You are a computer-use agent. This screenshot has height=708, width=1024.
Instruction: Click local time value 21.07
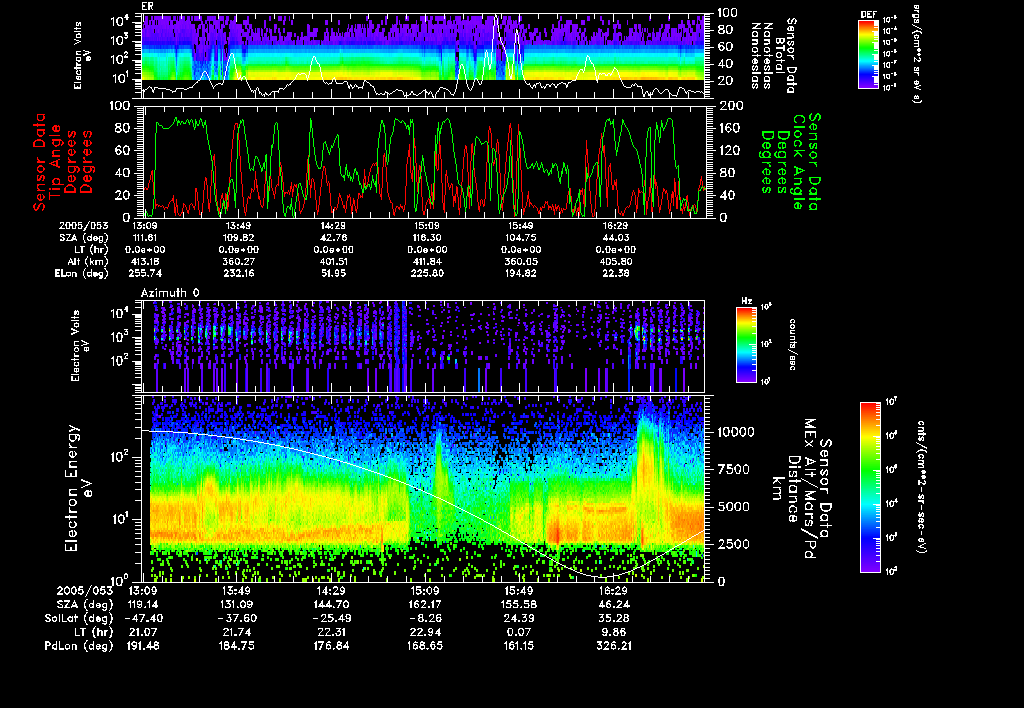tap(145, 632)
